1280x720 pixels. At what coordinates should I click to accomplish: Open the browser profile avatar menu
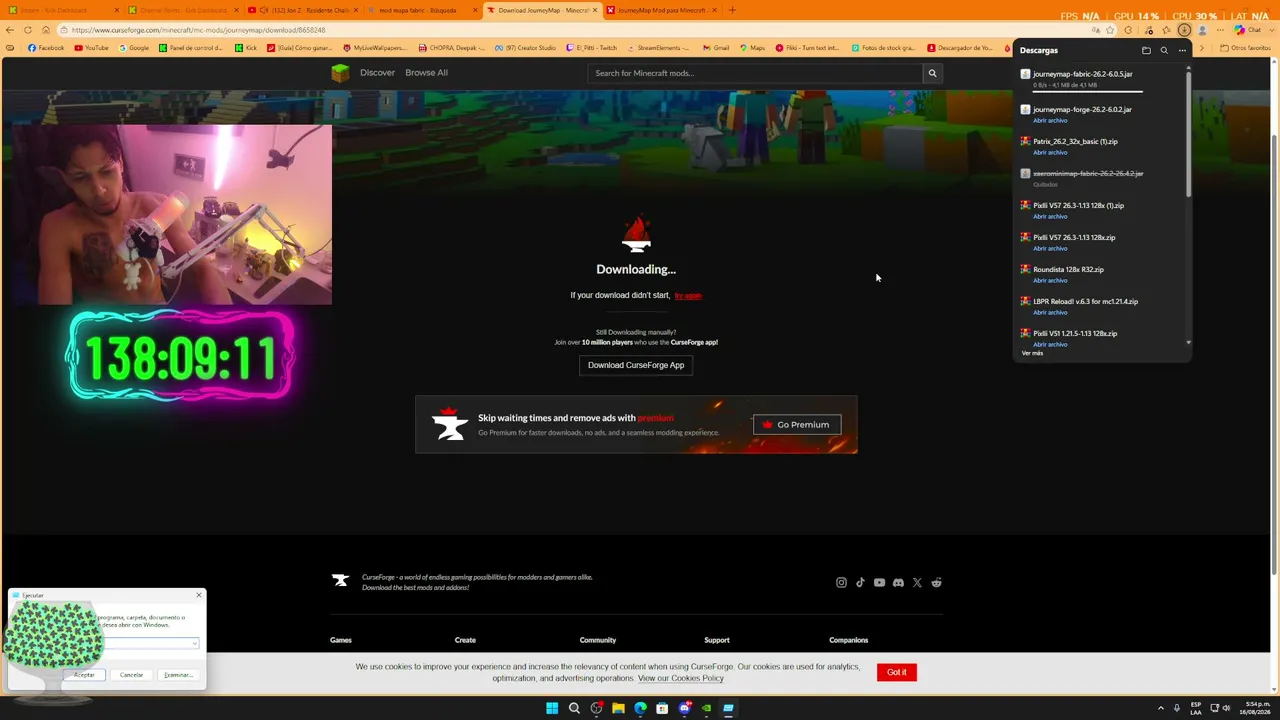coord(1202,30)
